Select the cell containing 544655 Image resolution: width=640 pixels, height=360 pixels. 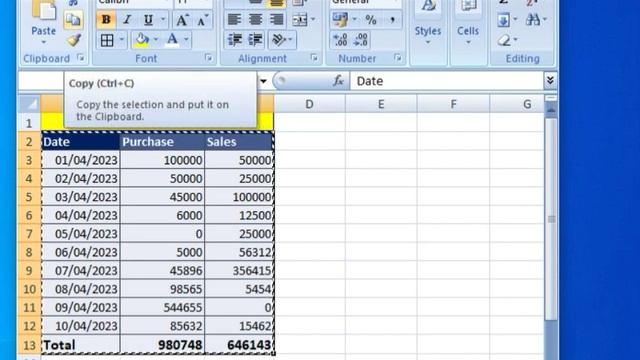(x=162, y=307)
